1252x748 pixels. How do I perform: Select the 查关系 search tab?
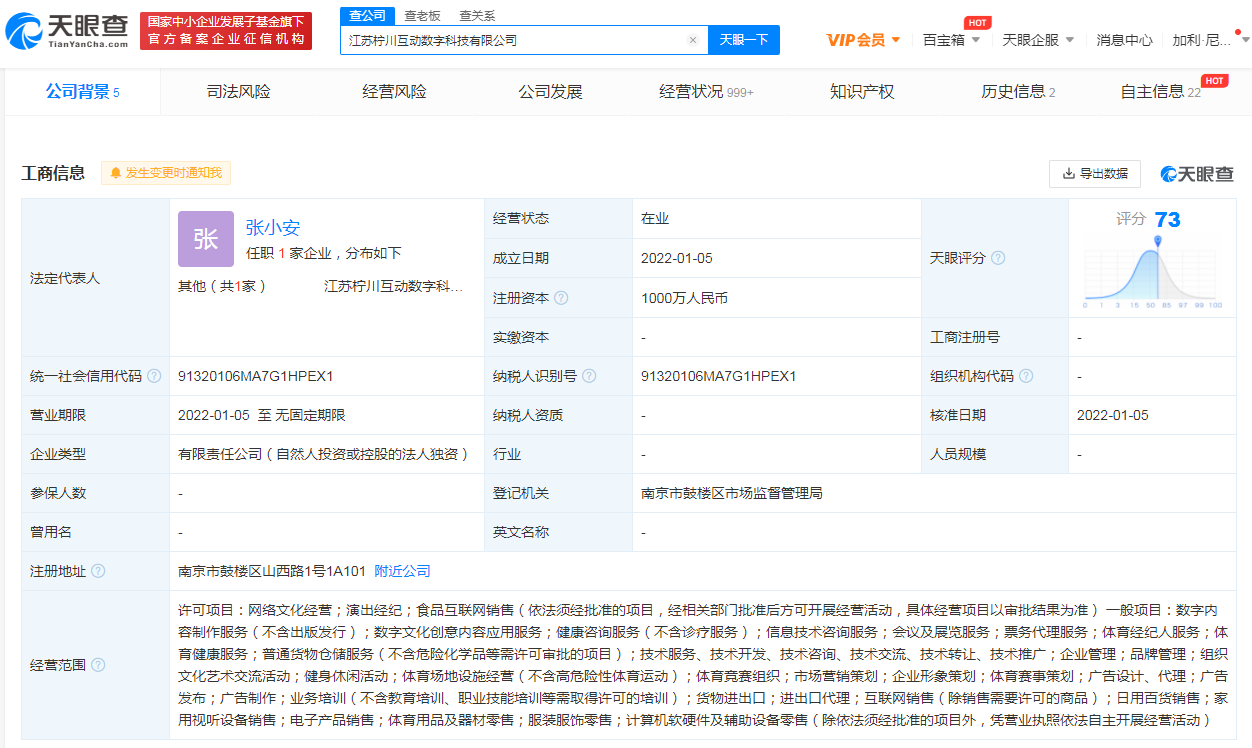pos(477,16)
